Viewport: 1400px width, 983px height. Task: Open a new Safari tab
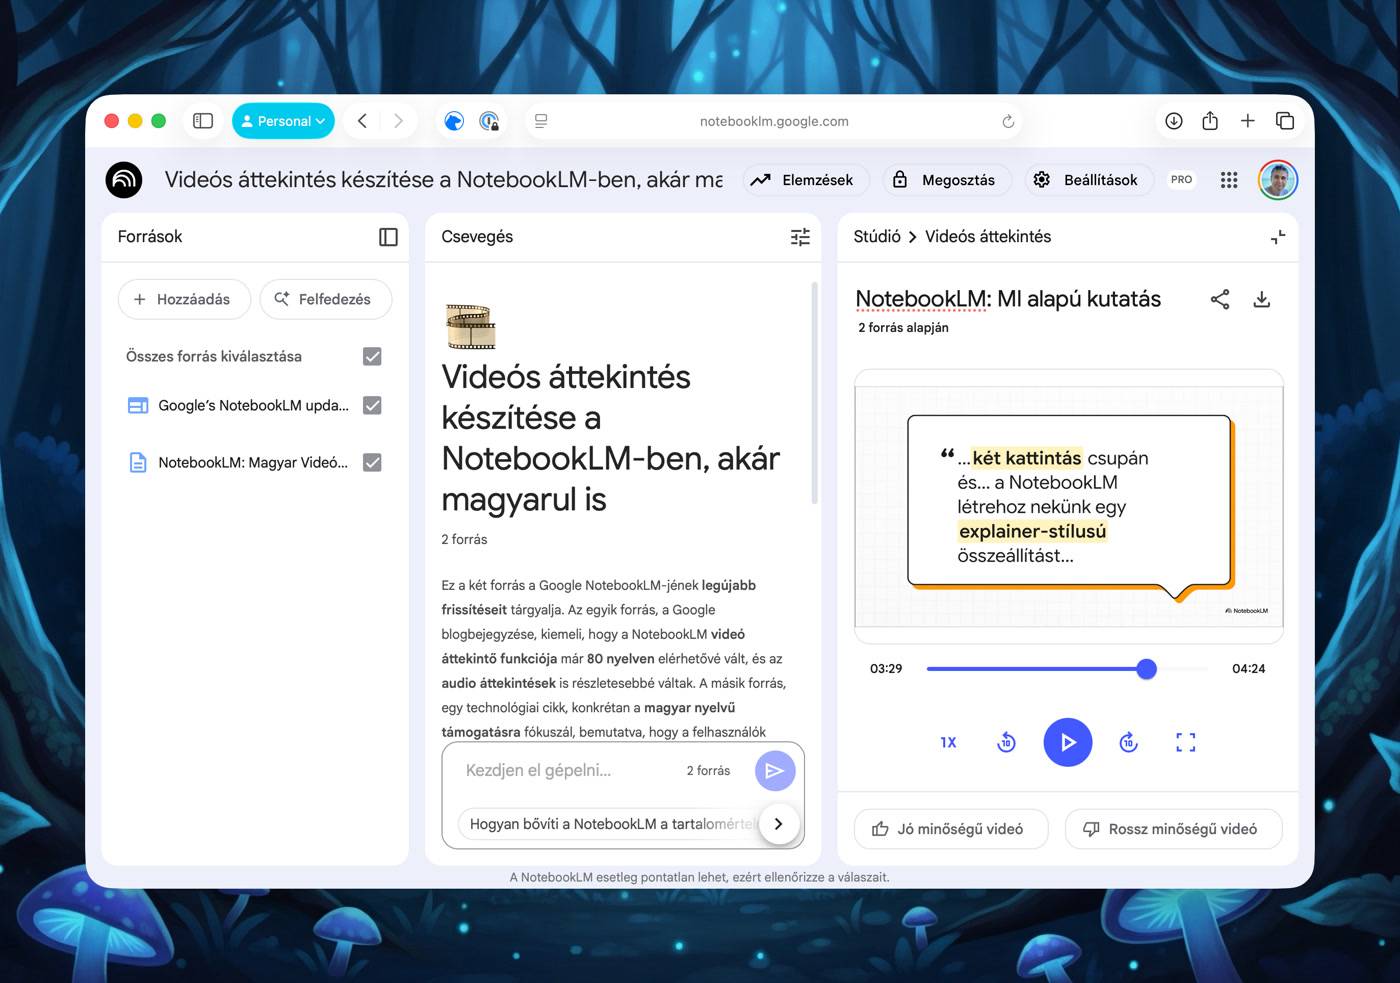pyautogui.click(x=1248, y=121)
